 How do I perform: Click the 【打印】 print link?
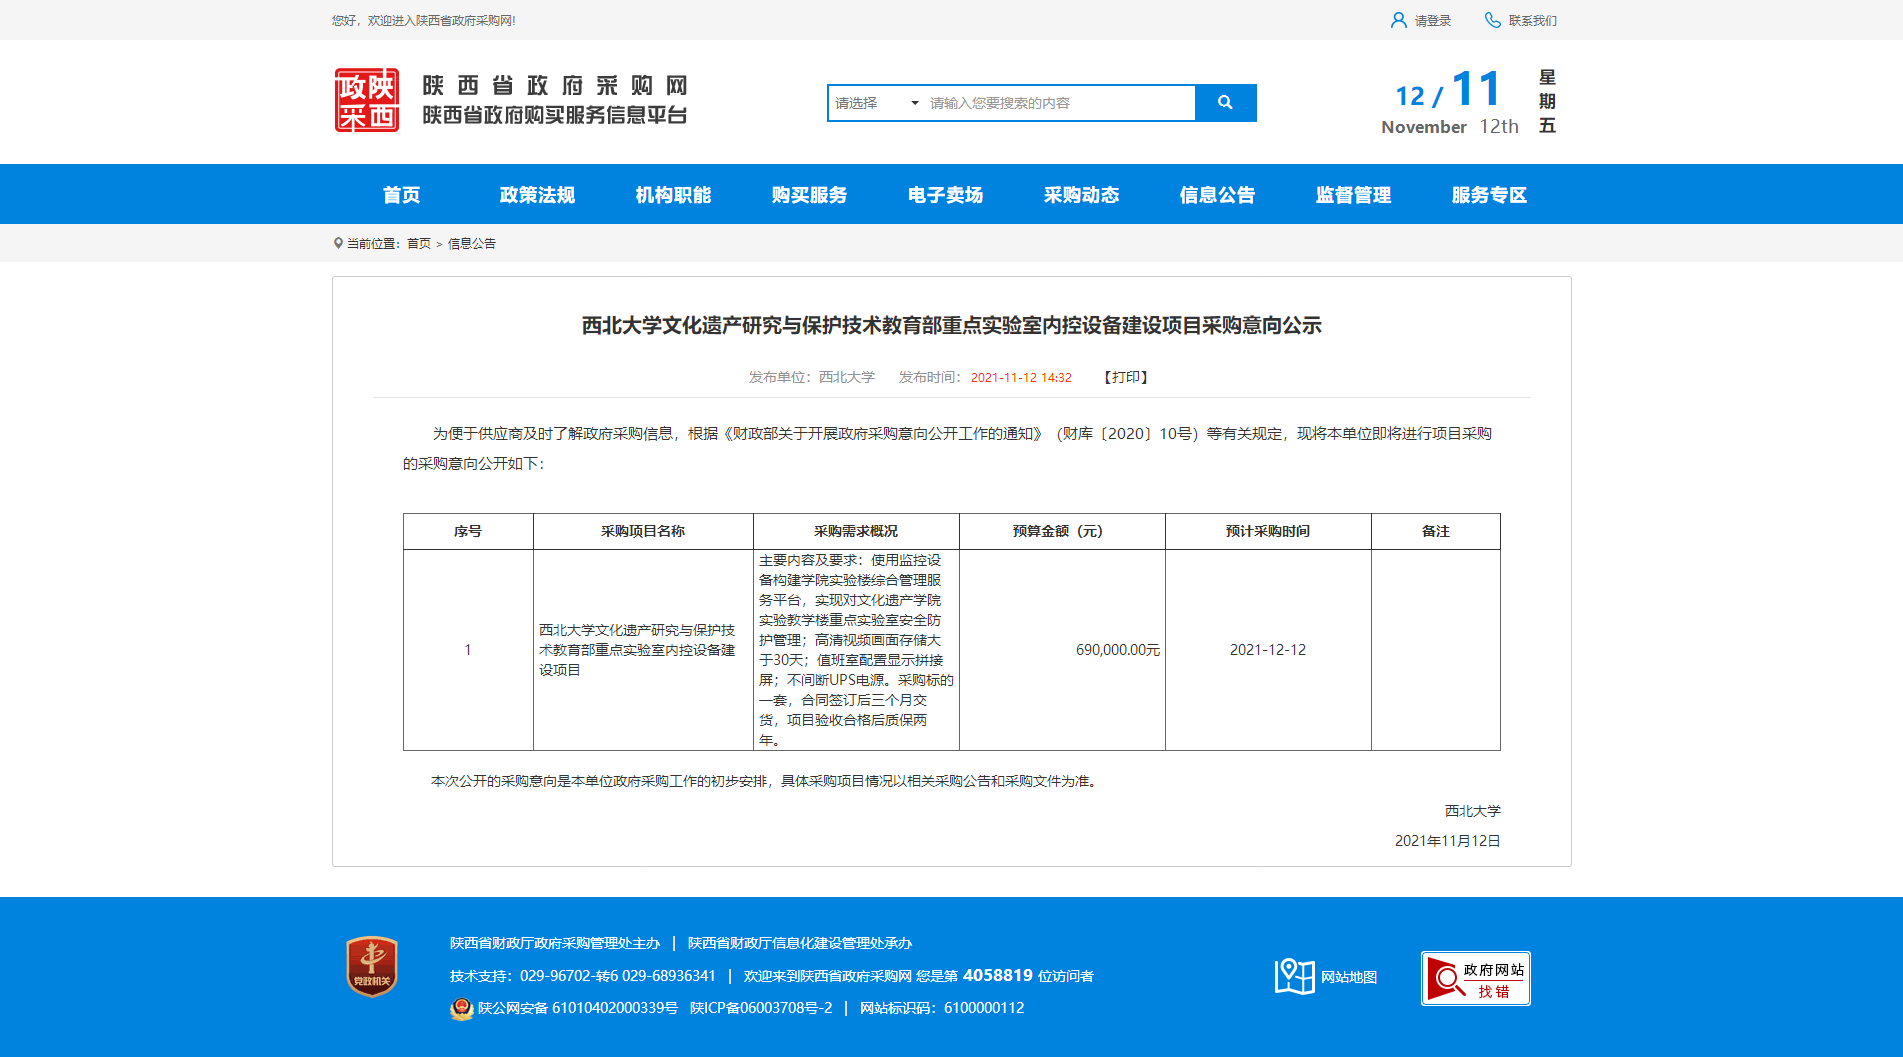point(1125,377)
